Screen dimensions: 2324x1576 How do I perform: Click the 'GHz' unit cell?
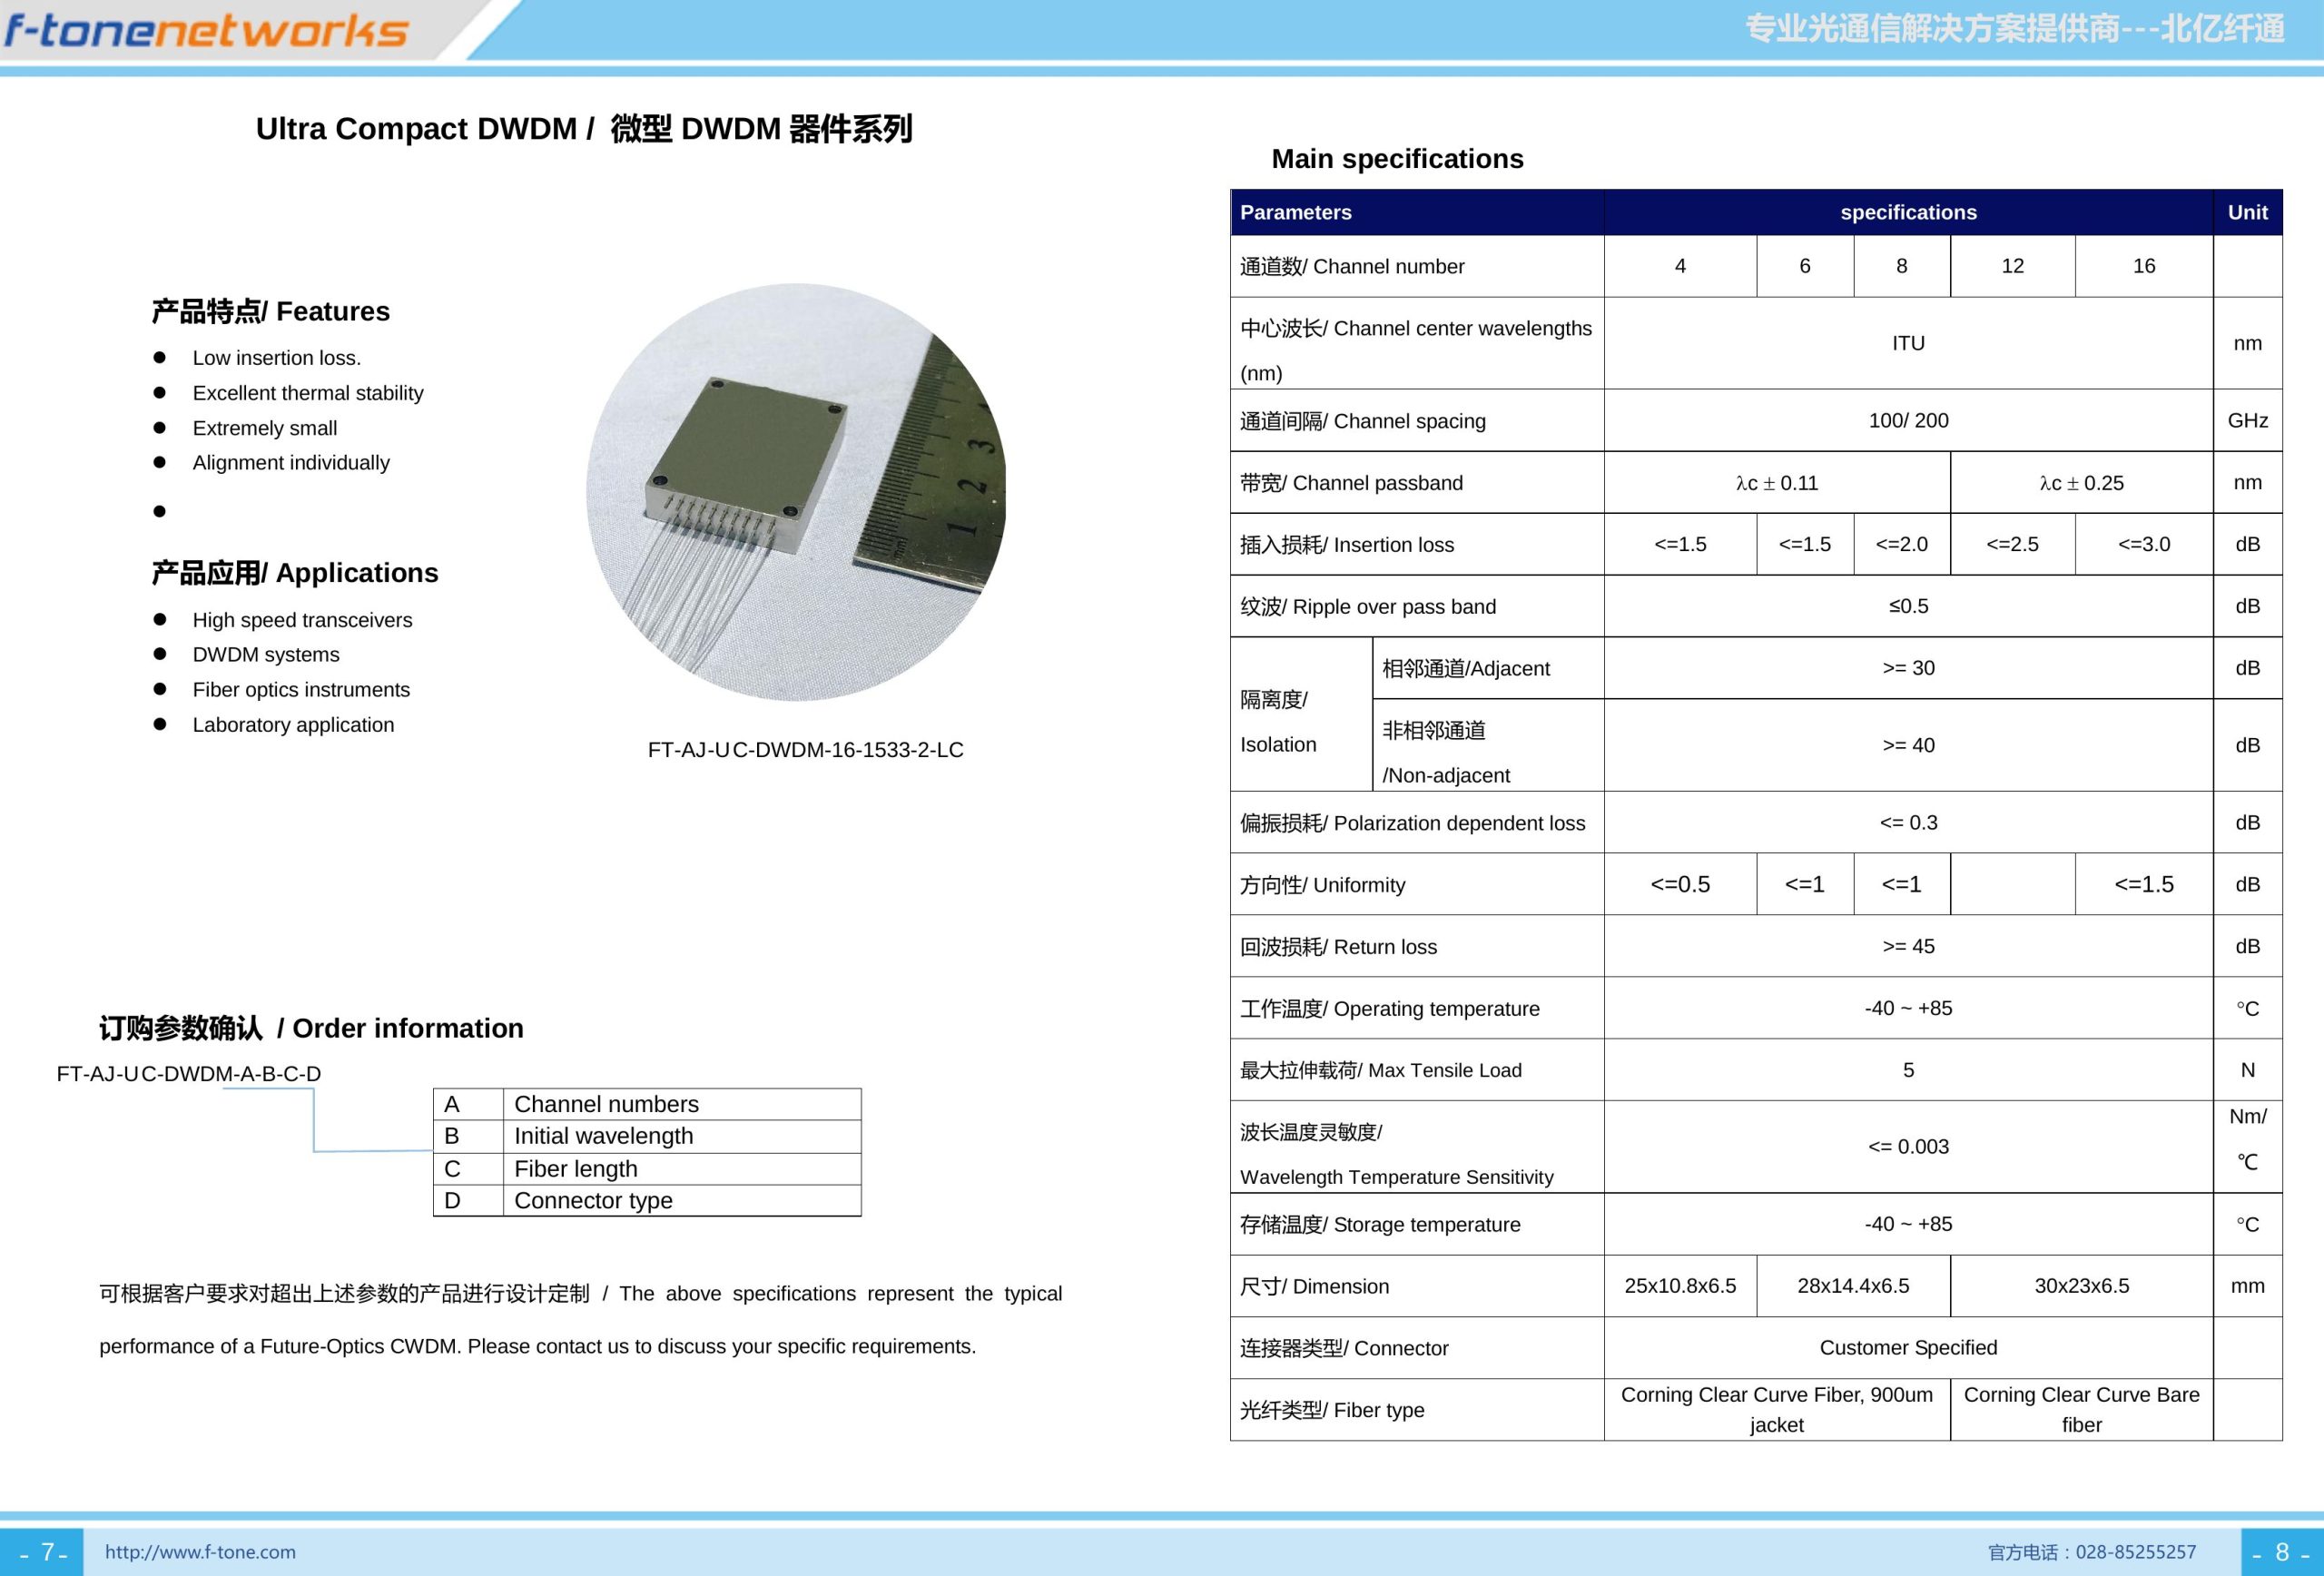2247,420
